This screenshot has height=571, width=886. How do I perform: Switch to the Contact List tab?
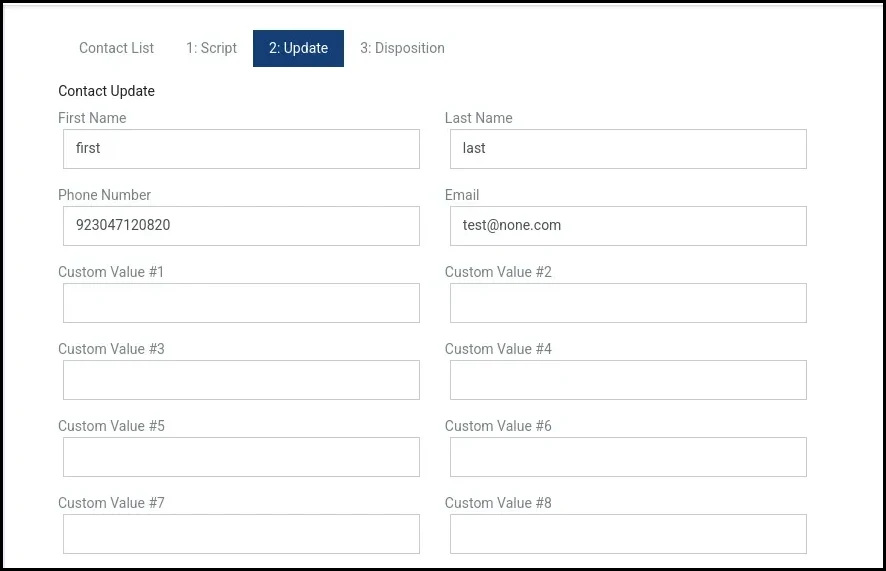(116, 48)
